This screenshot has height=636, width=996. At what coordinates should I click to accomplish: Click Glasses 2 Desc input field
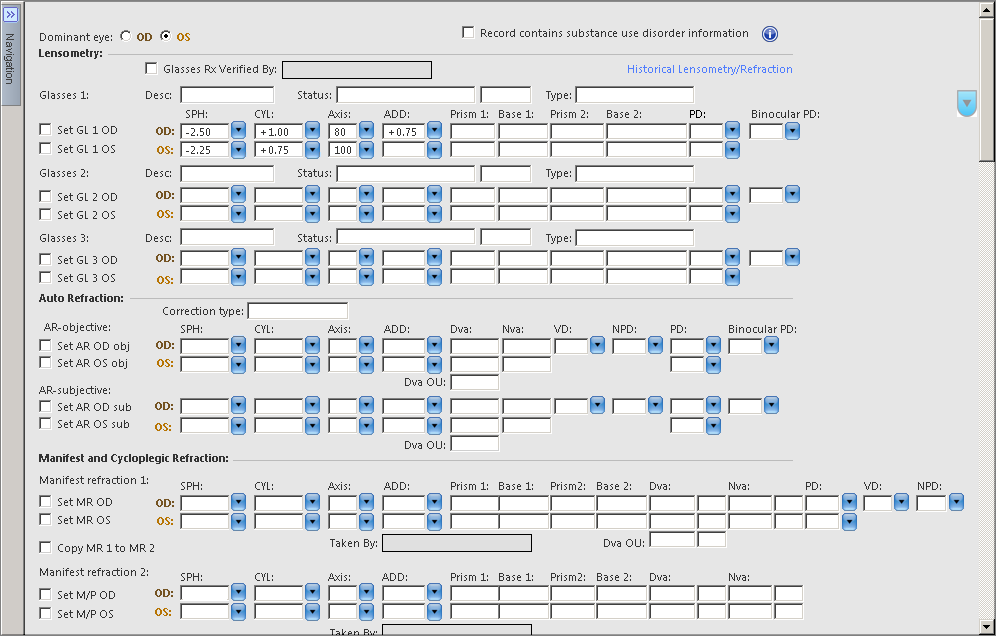point(227,173)
